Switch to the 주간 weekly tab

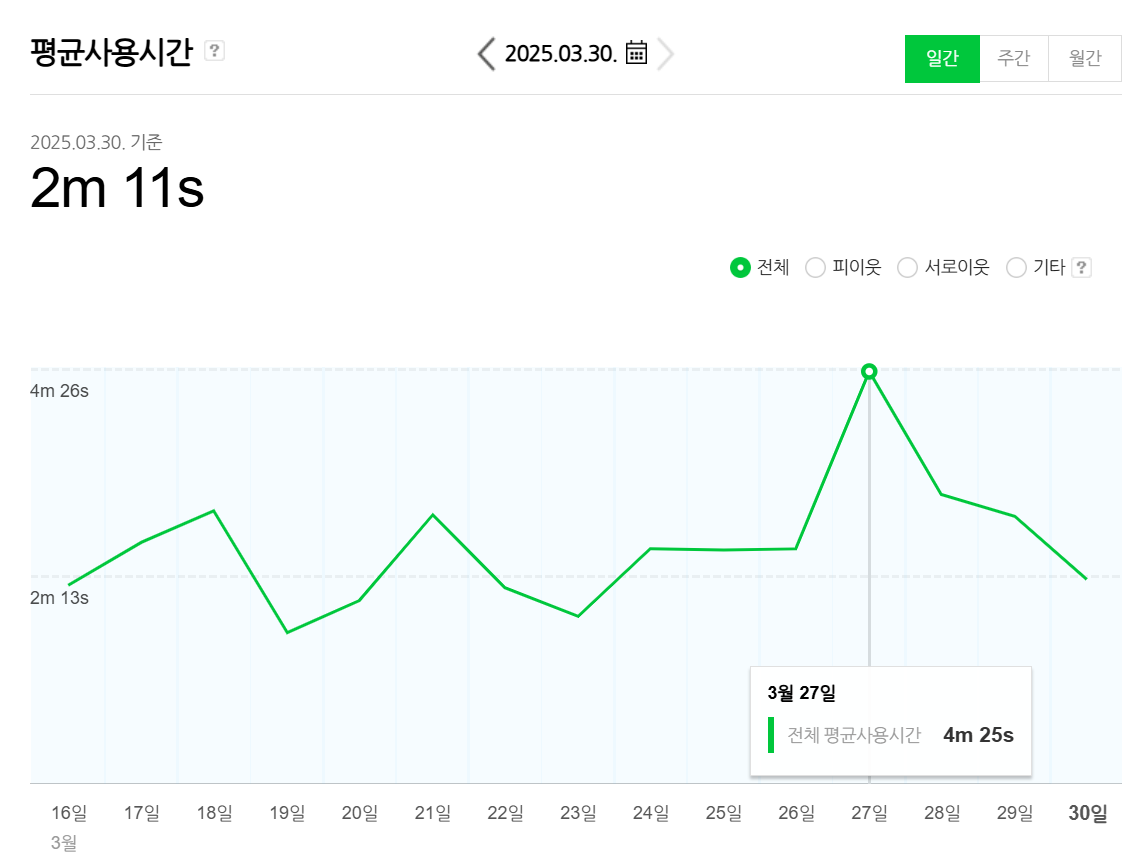click(x=1014, y=58)
